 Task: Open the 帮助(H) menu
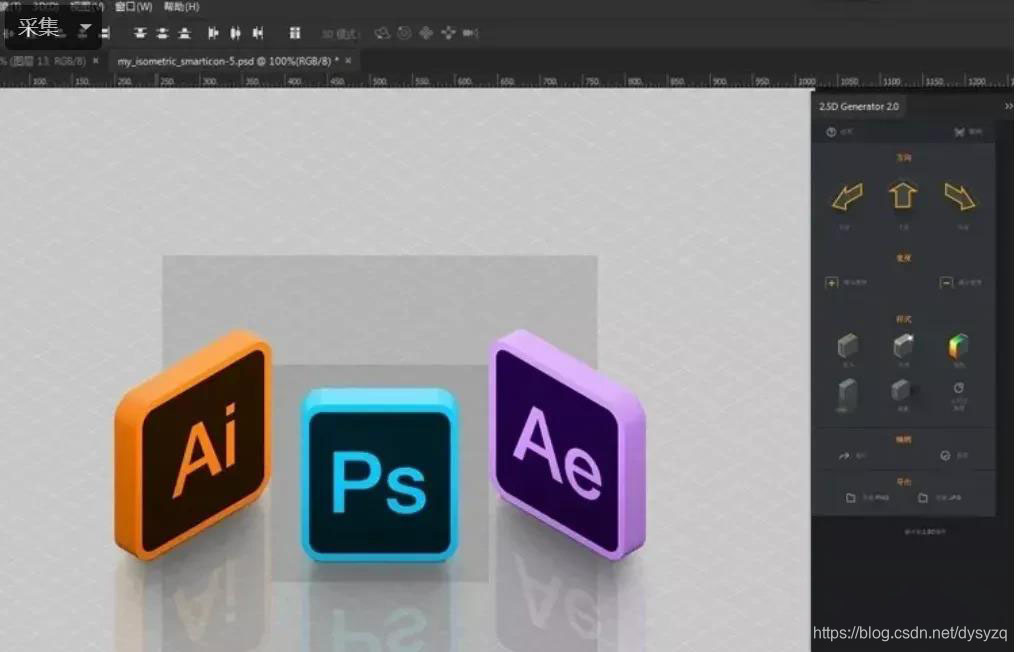pos(181,7)
